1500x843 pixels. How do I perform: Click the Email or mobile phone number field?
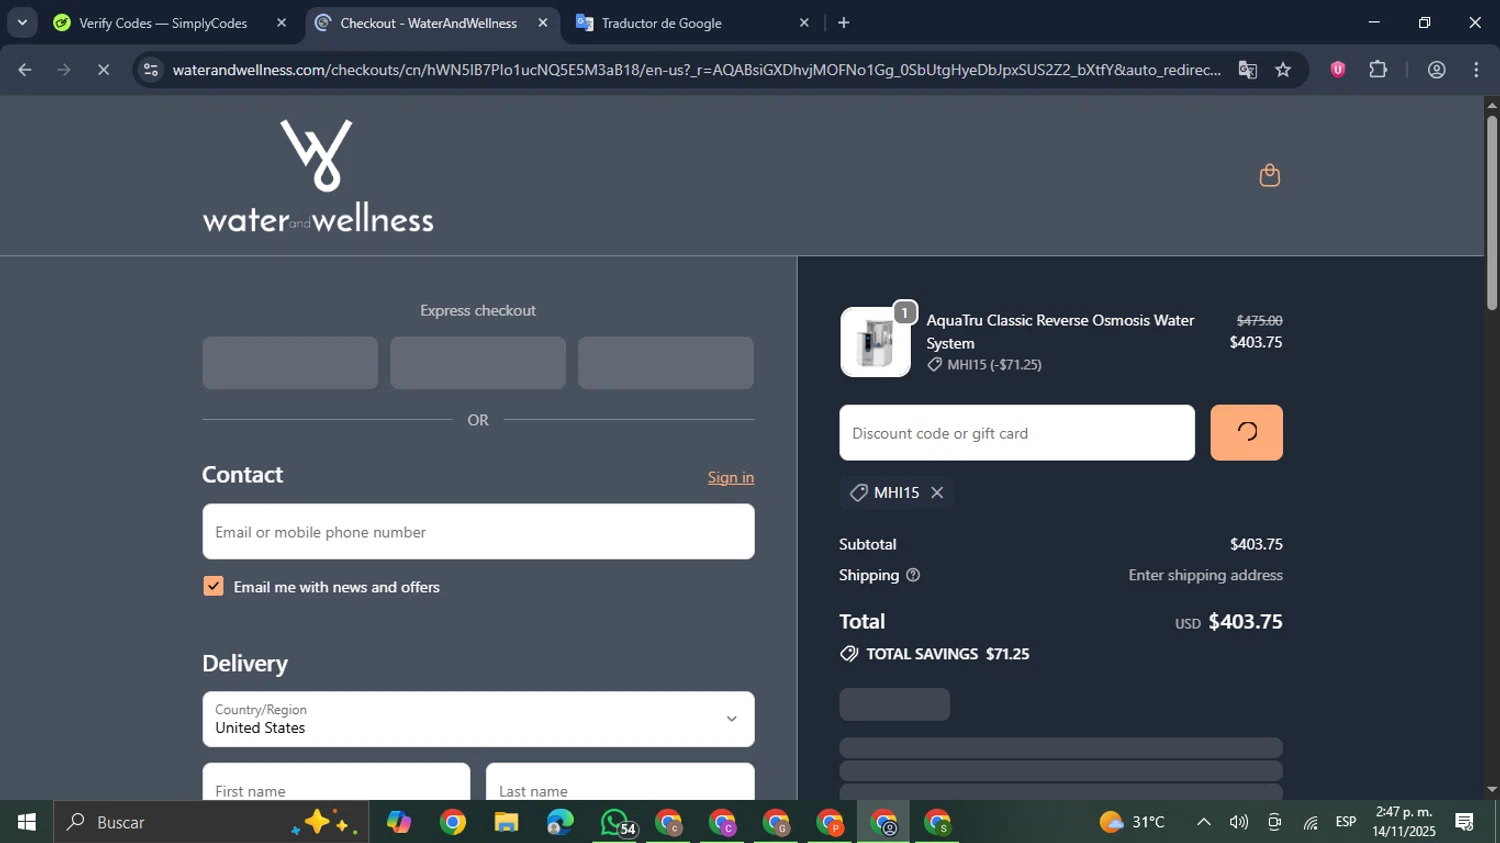[x=478, y=532]
